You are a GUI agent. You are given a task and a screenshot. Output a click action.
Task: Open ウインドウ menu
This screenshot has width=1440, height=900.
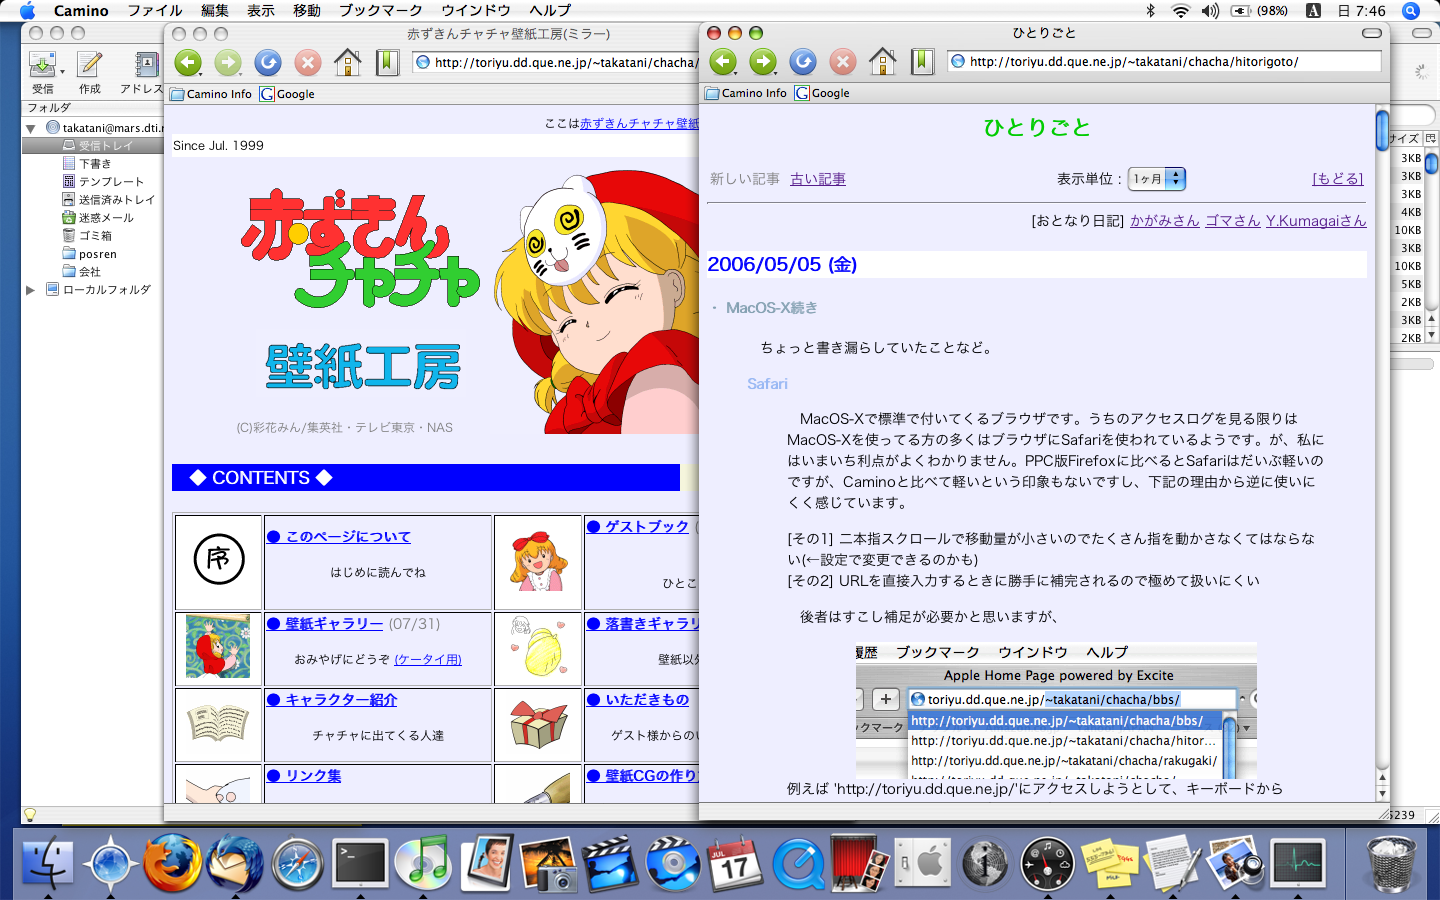(x=476, y=11)
